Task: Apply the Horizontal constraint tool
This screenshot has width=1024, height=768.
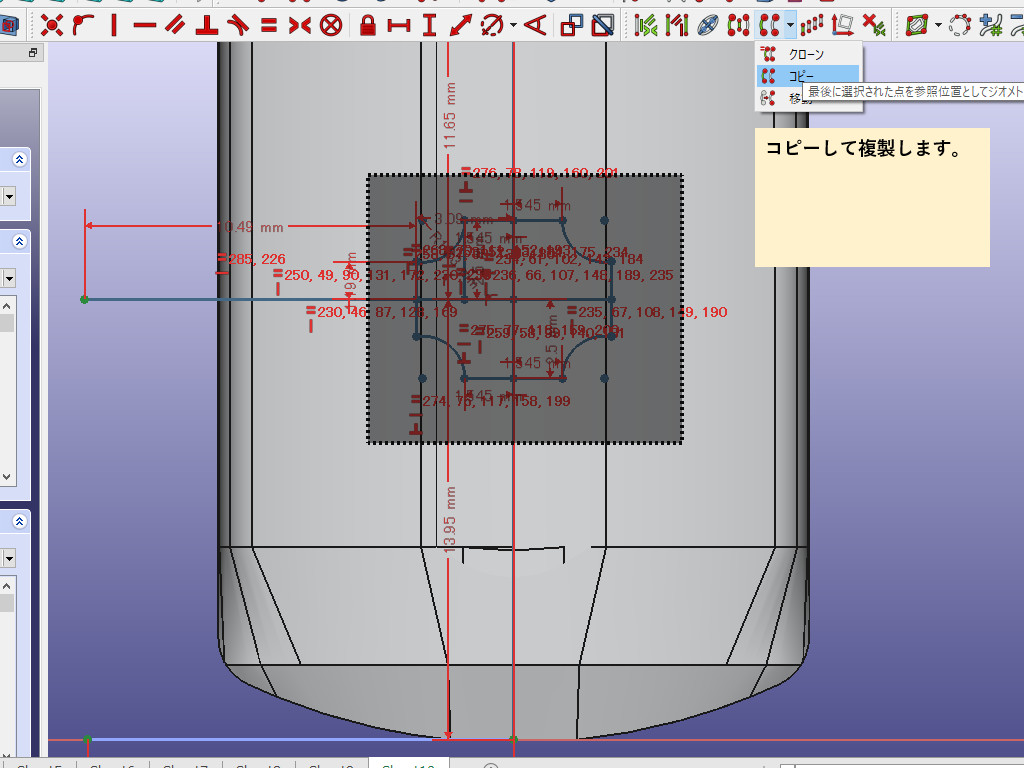Action: [x=144, y=25]
